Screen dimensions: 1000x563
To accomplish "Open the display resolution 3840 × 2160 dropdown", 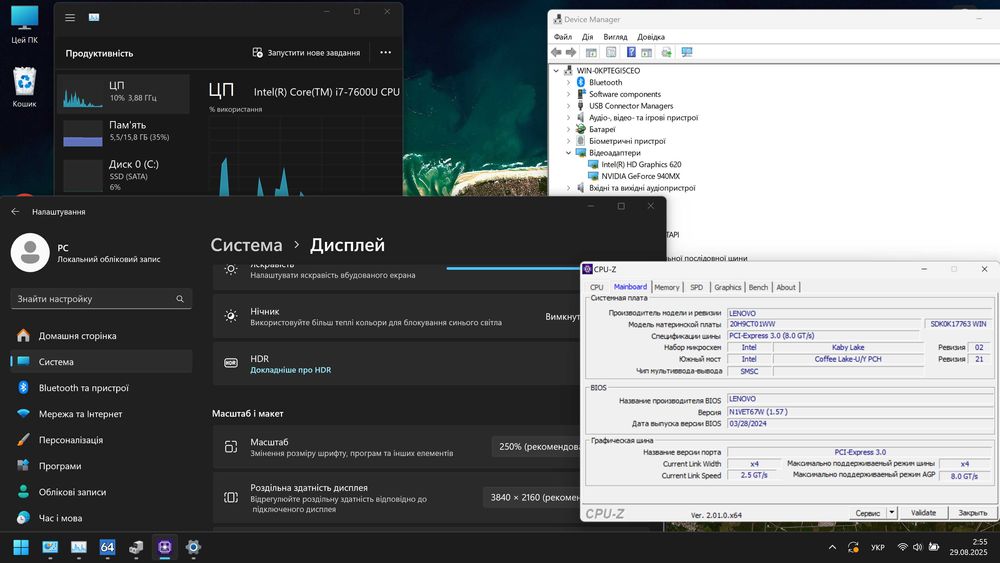I will [x=533, y=497].
